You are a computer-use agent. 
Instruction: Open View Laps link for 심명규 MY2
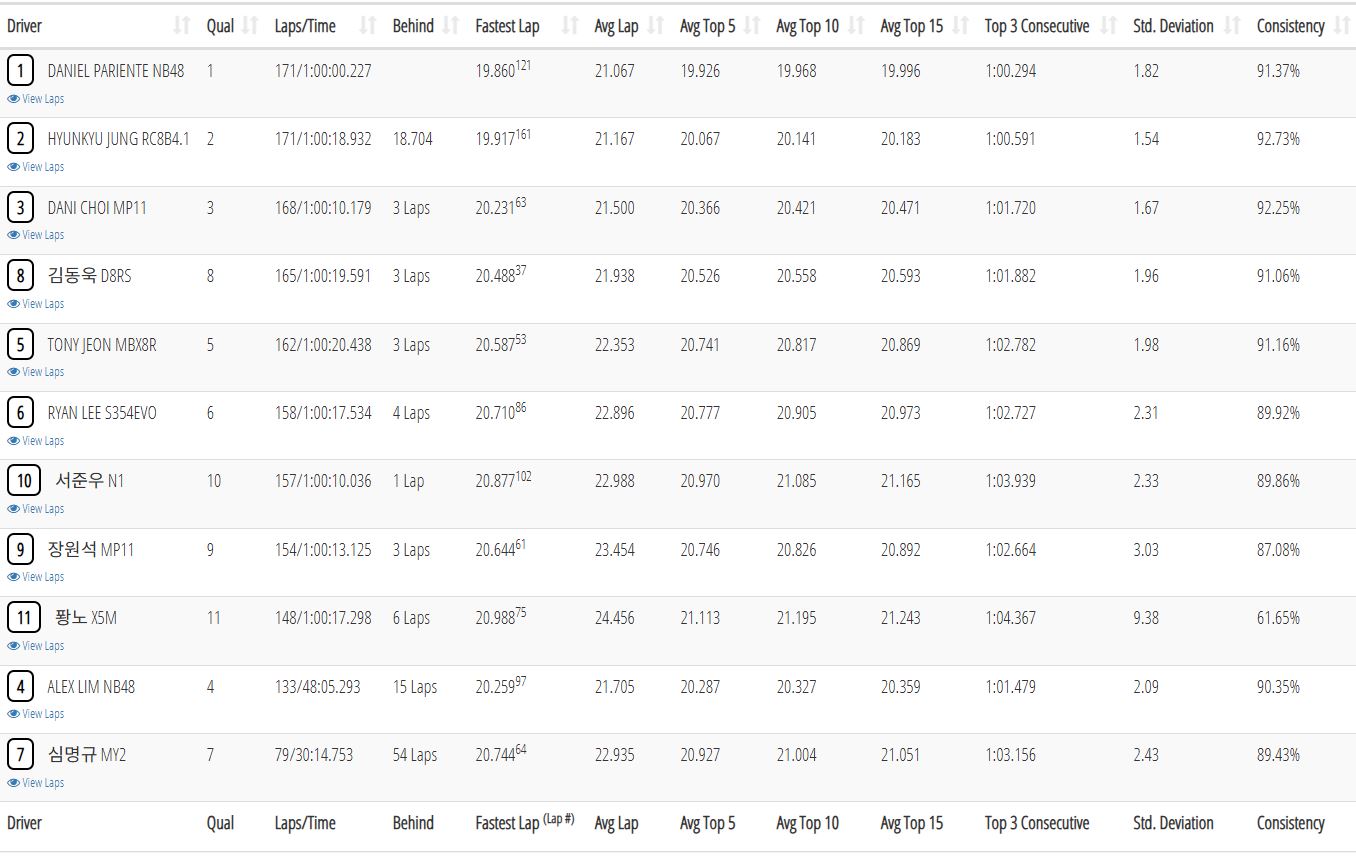point(42,783)
